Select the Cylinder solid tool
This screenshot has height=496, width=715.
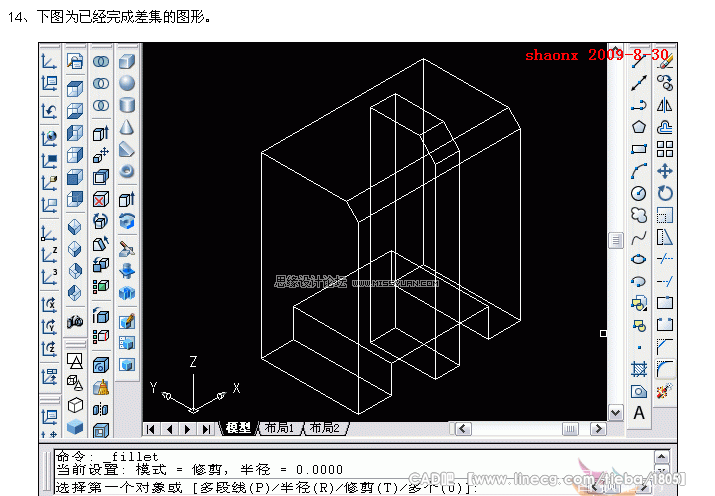pyautogui.click(x=127, y=105)
